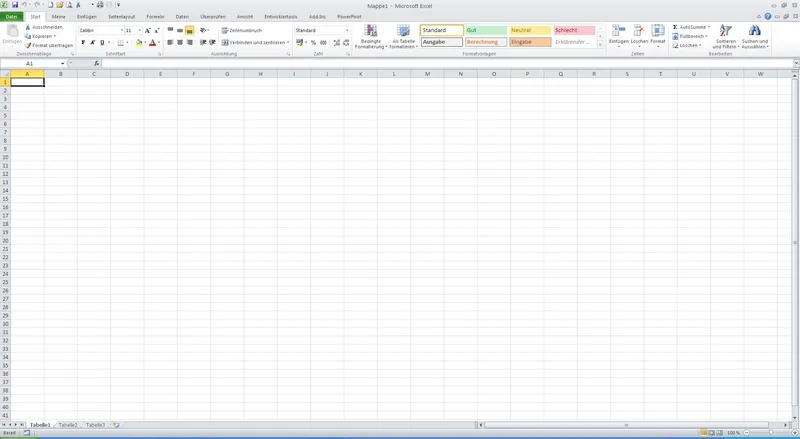Open the AutoSumme dropdown arrow
Image resolution: width=800 pixels, height=439 pixels.
(x=708, y=27)
